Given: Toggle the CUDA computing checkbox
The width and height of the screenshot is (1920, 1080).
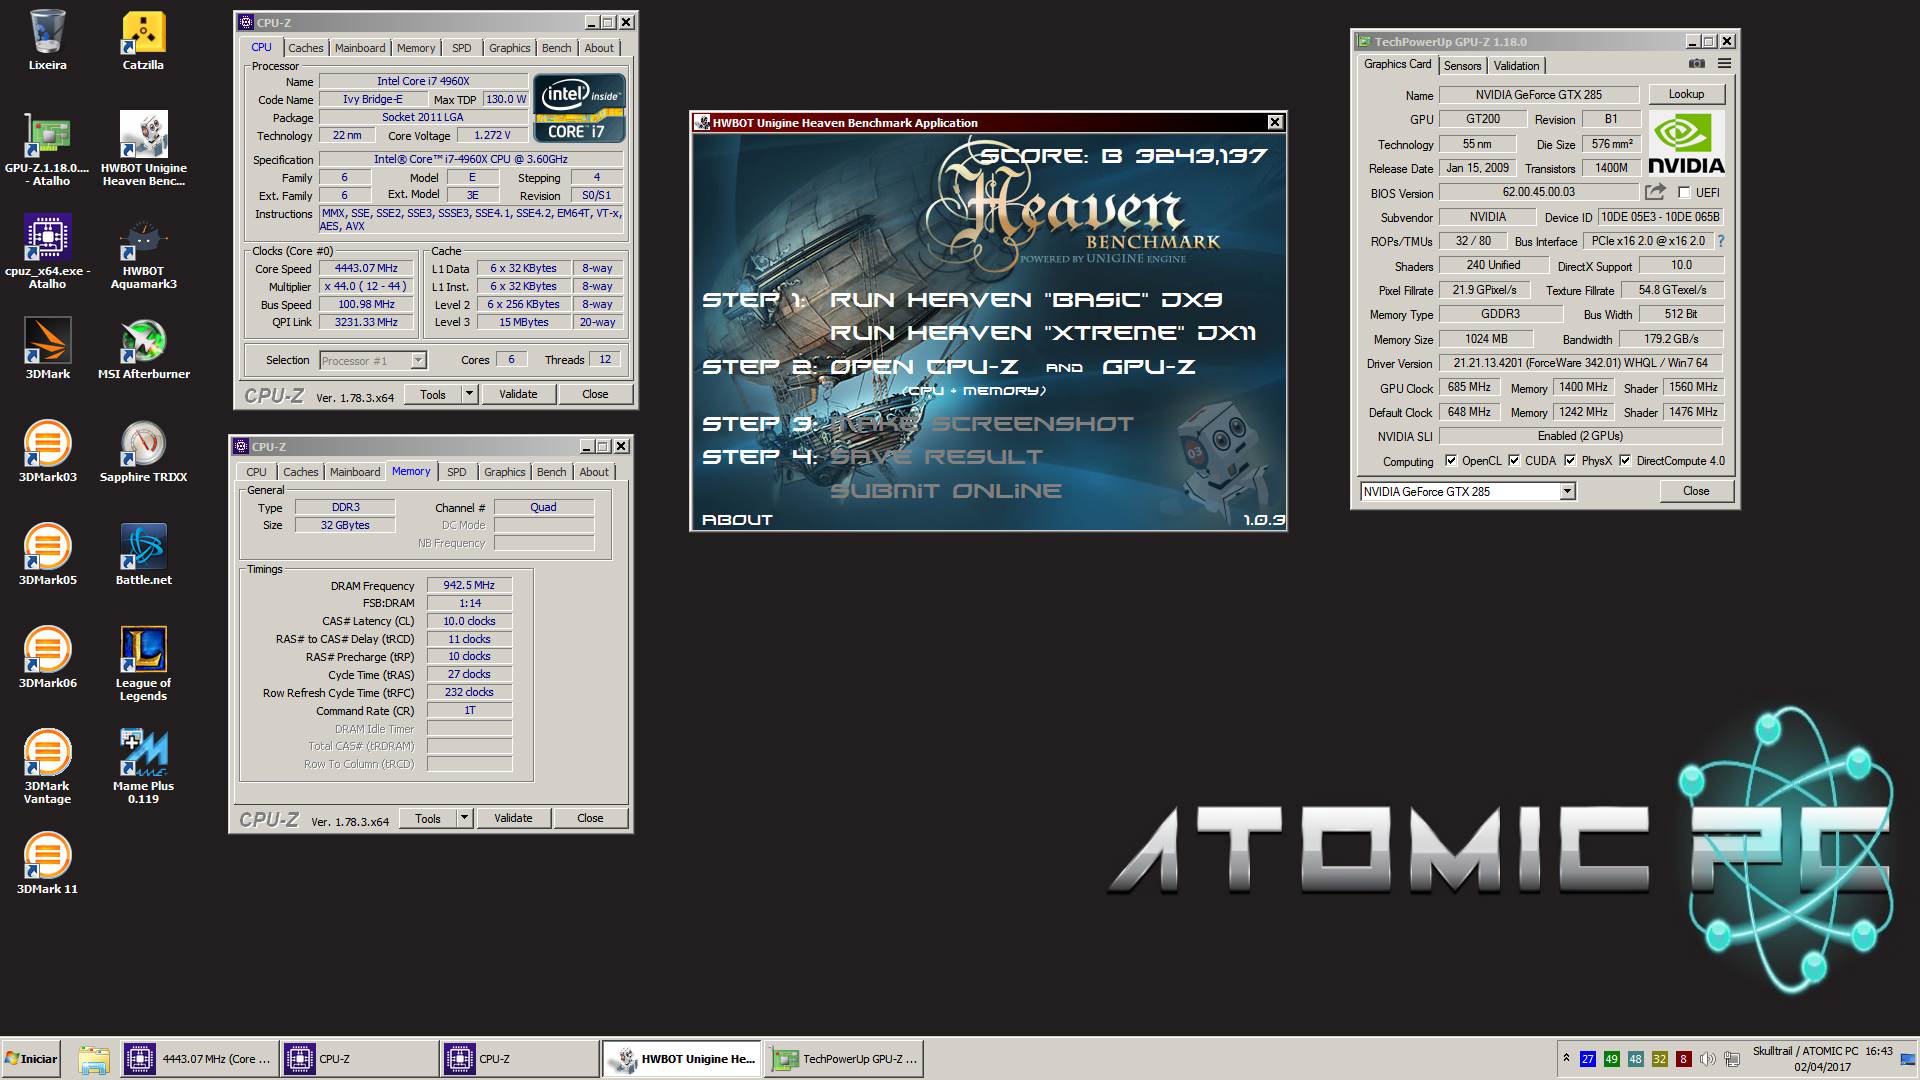Looking at the screenshot, I should (1514, 461).
